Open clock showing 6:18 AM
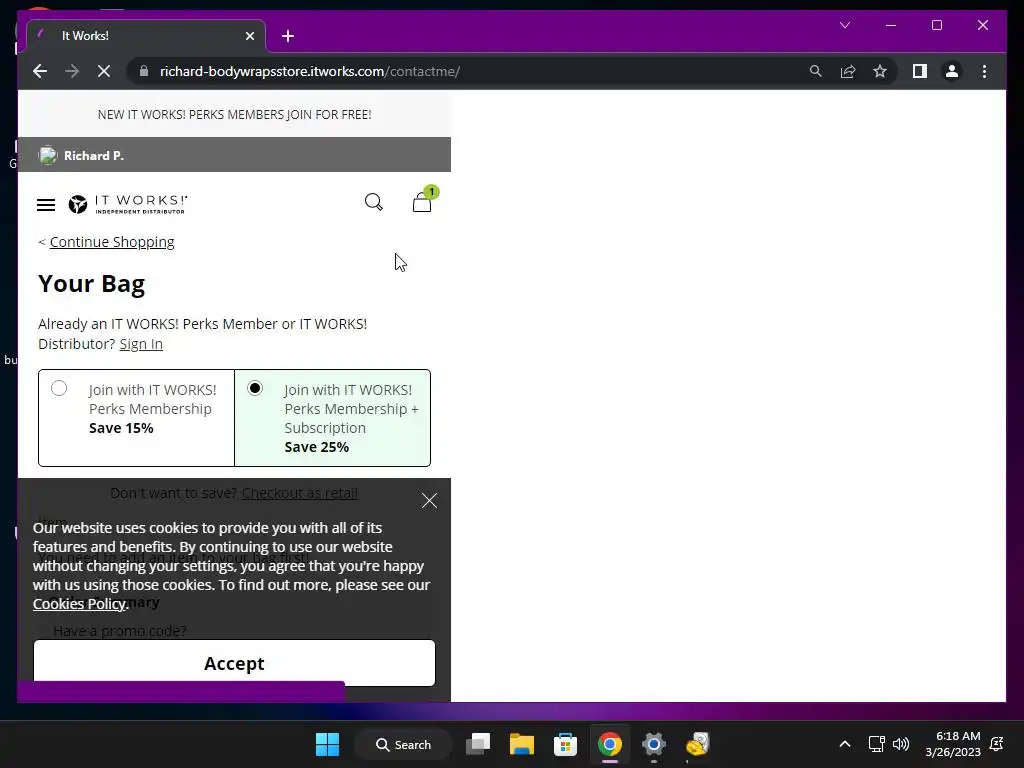The width and height of the screenshot is (1024, 768). [x=953, y=744]
